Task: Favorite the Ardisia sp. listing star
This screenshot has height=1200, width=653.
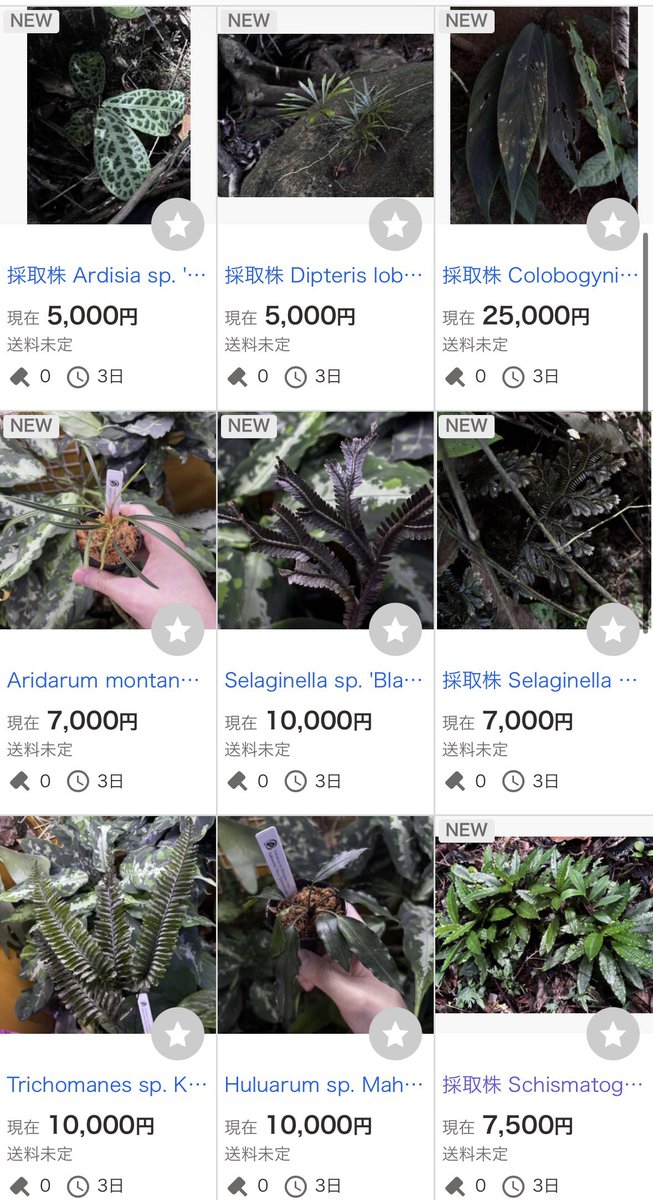Action: pos(178,225)
